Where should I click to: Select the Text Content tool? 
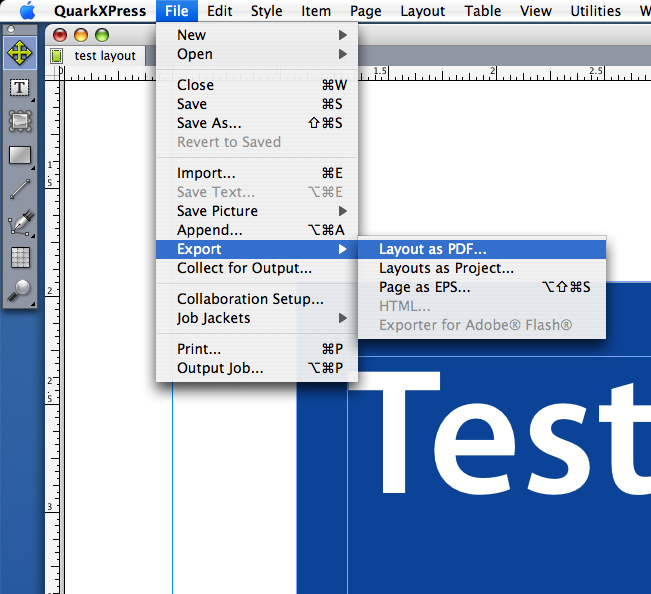pyautogui.click(x=20, y=88)
